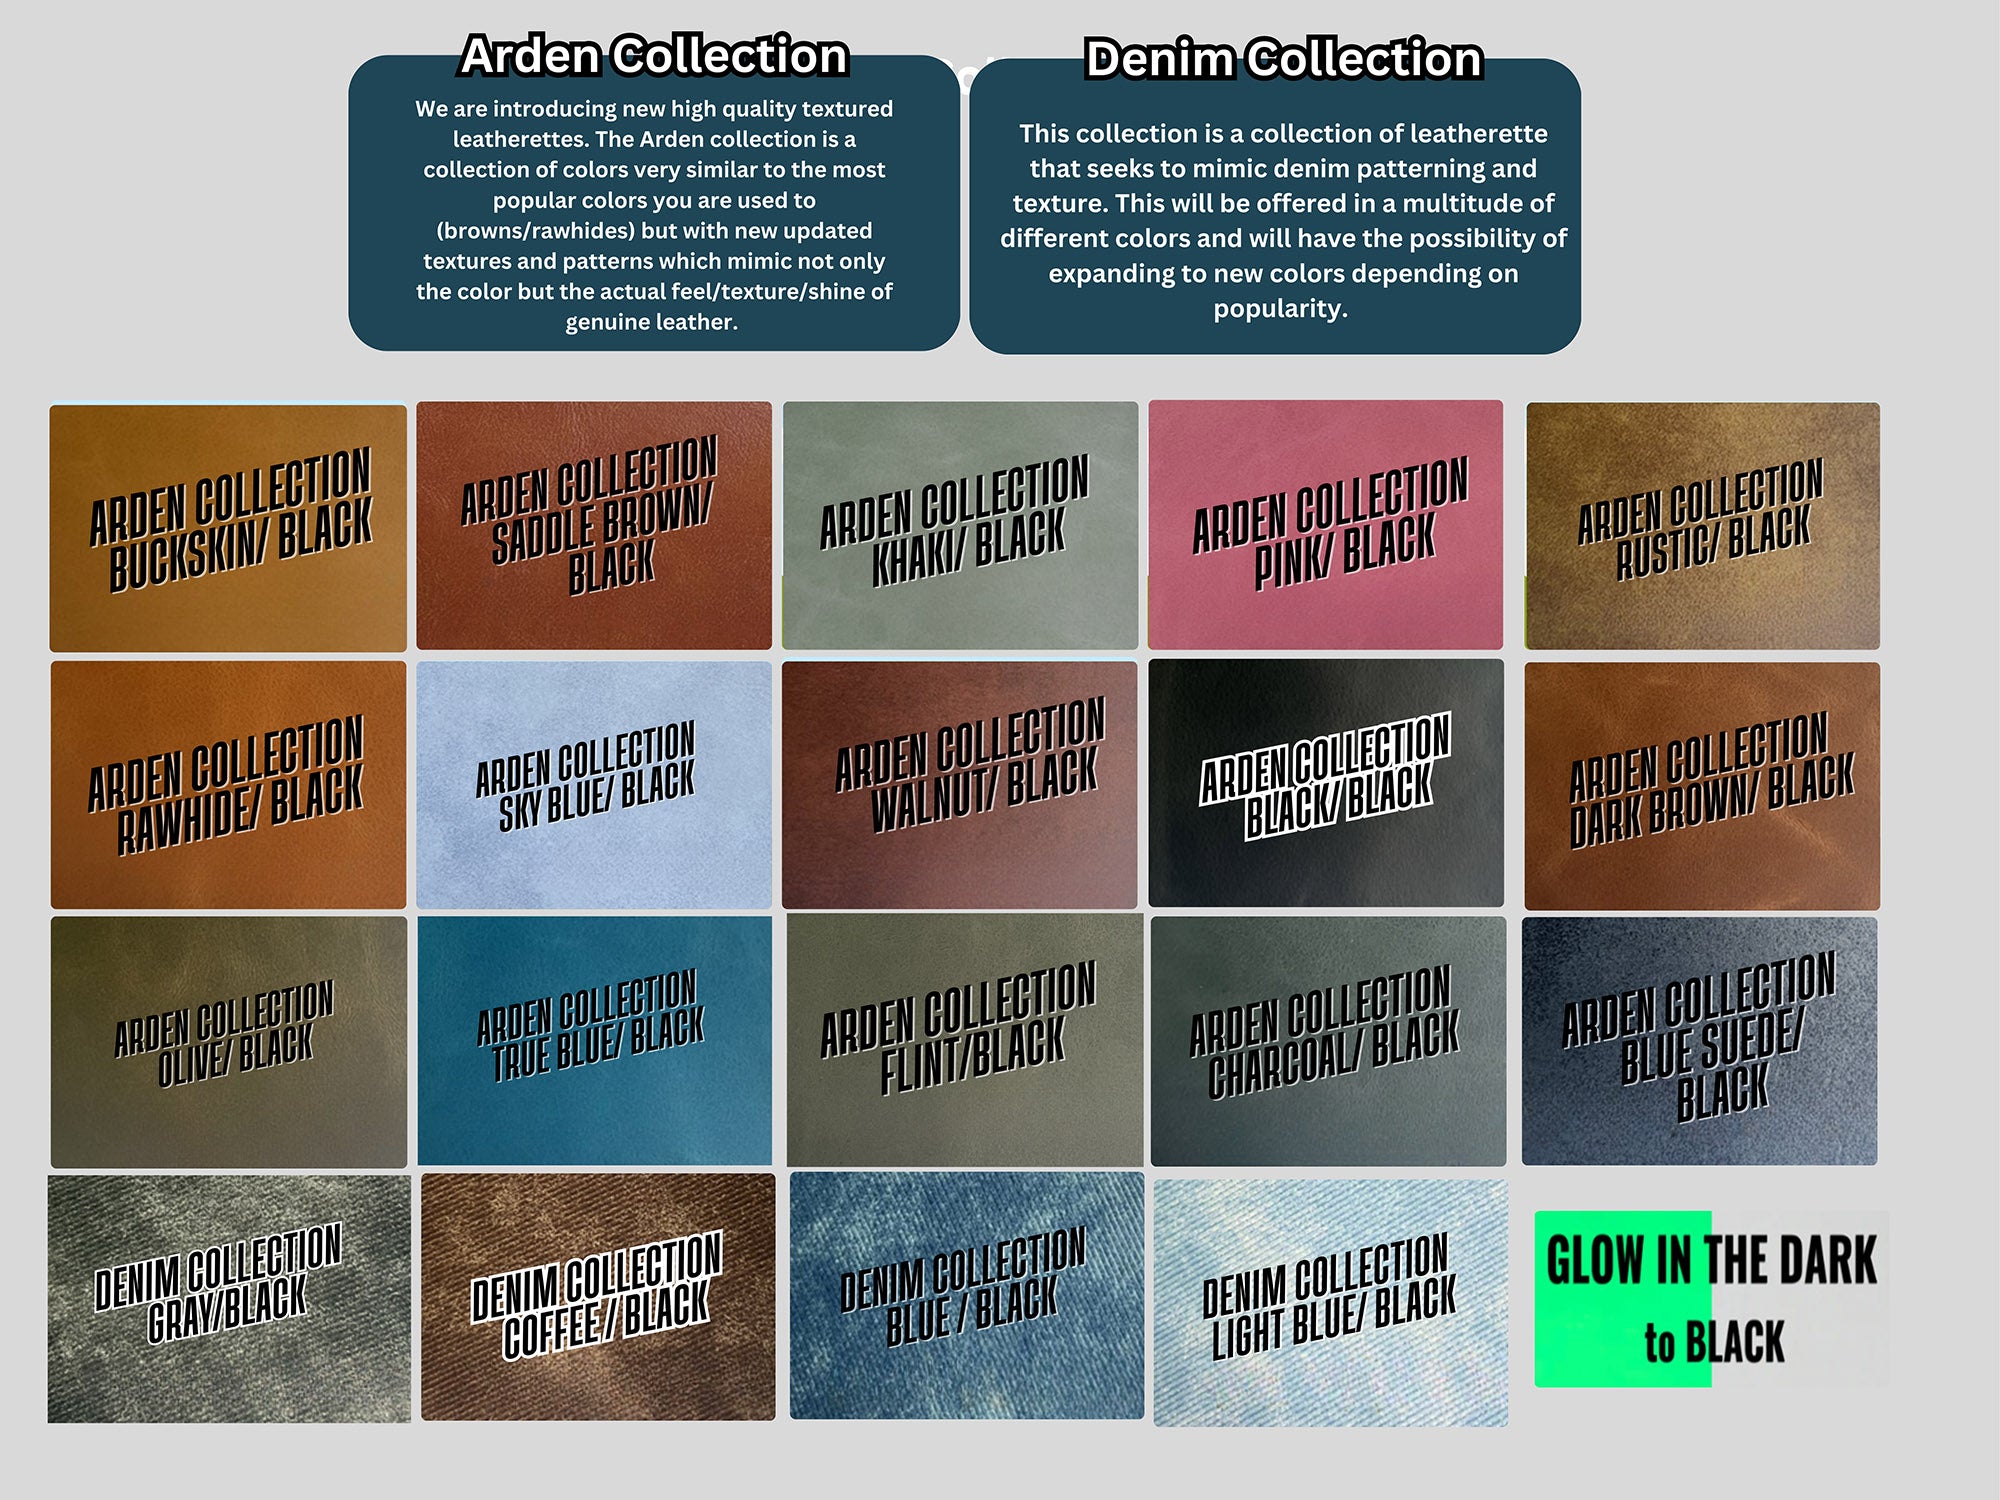Select the Rustic/Black swatch
Viewport: 2000px width, 1500px height.
click(x=1702, y=525)
